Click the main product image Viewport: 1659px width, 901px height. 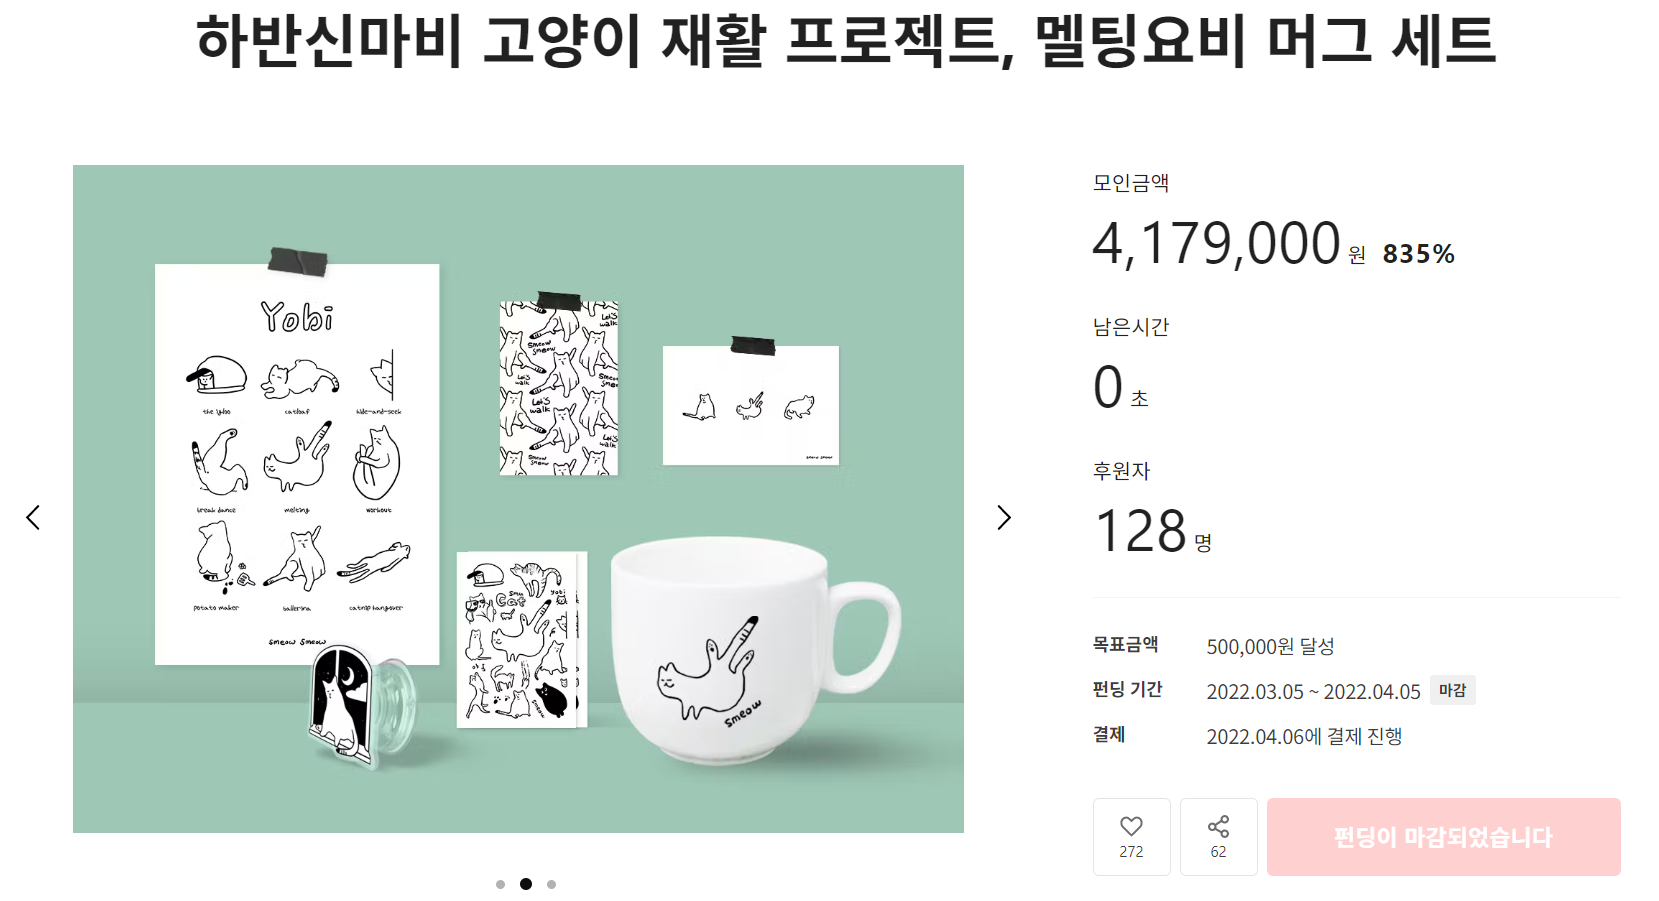point(518,499)
